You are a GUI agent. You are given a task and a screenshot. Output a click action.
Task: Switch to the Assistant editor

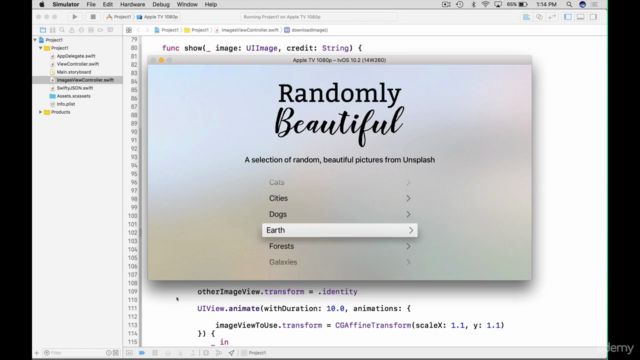click(x=540, y=17)
